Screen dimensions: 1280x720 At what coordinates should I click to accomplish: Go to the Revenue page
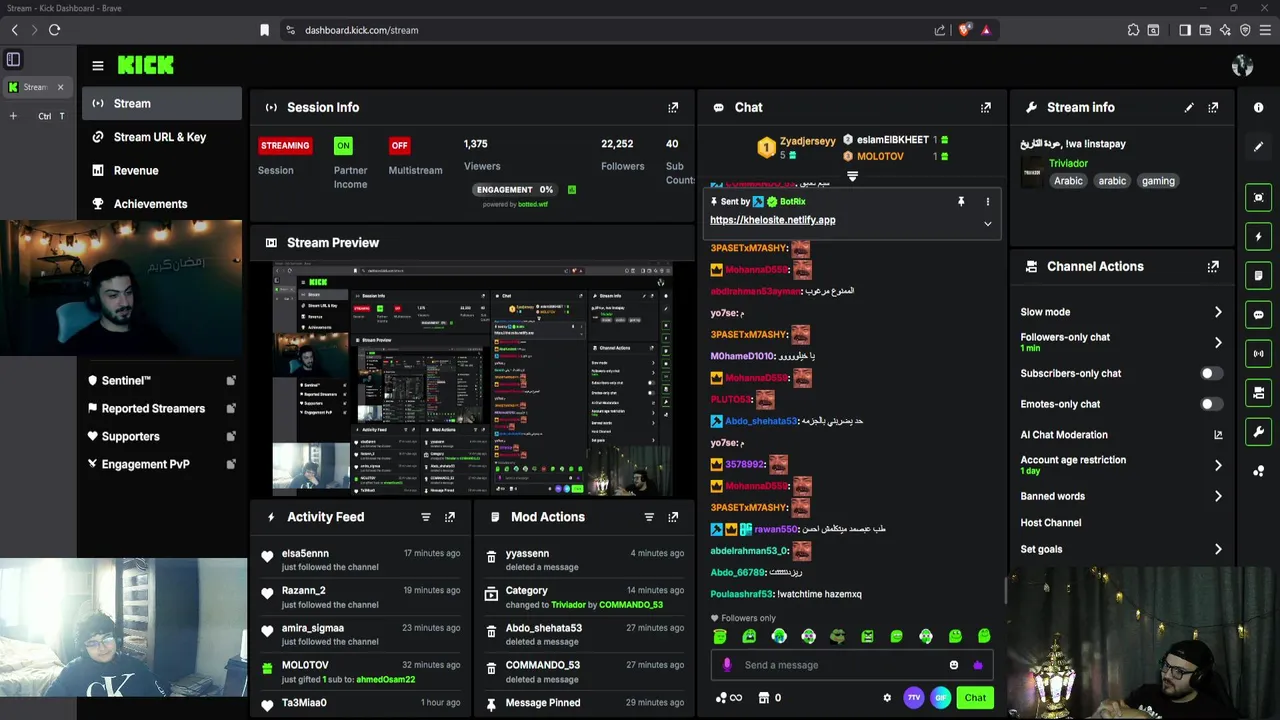[162, 170]
